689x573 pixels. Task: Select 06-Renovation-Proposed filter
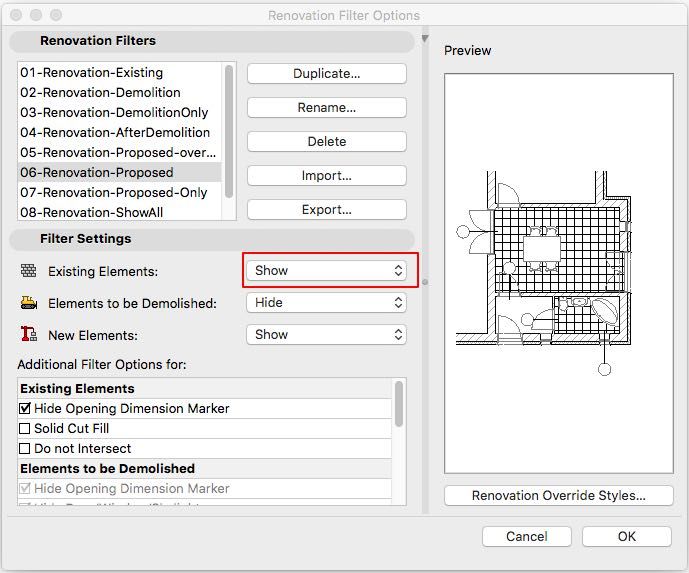[120, 172]
